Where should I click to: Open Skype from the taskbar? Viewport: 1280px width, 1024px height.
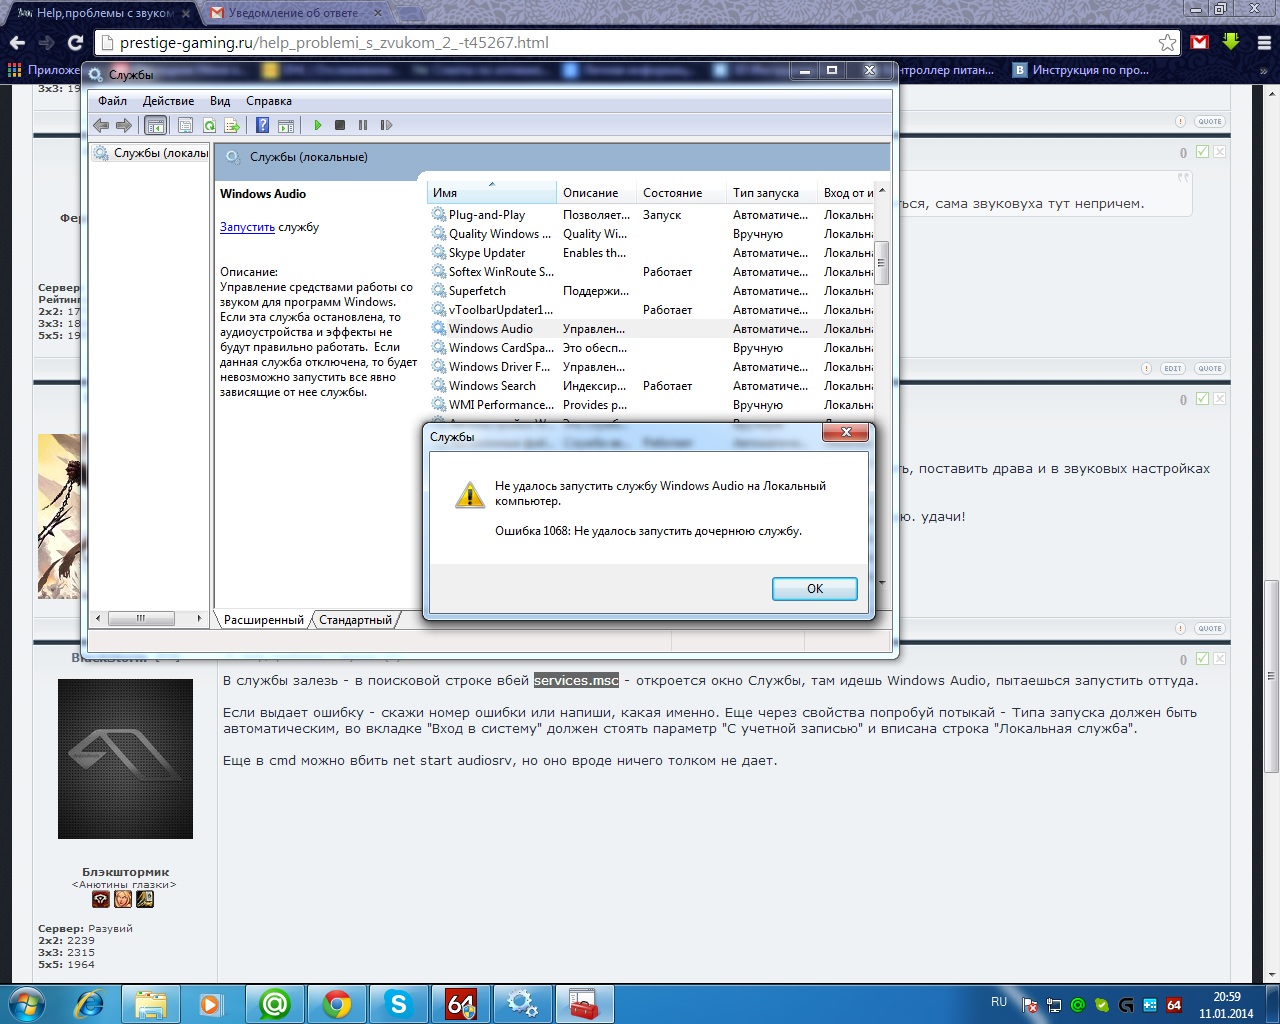pyautogui.click(x=399, y=1003)
